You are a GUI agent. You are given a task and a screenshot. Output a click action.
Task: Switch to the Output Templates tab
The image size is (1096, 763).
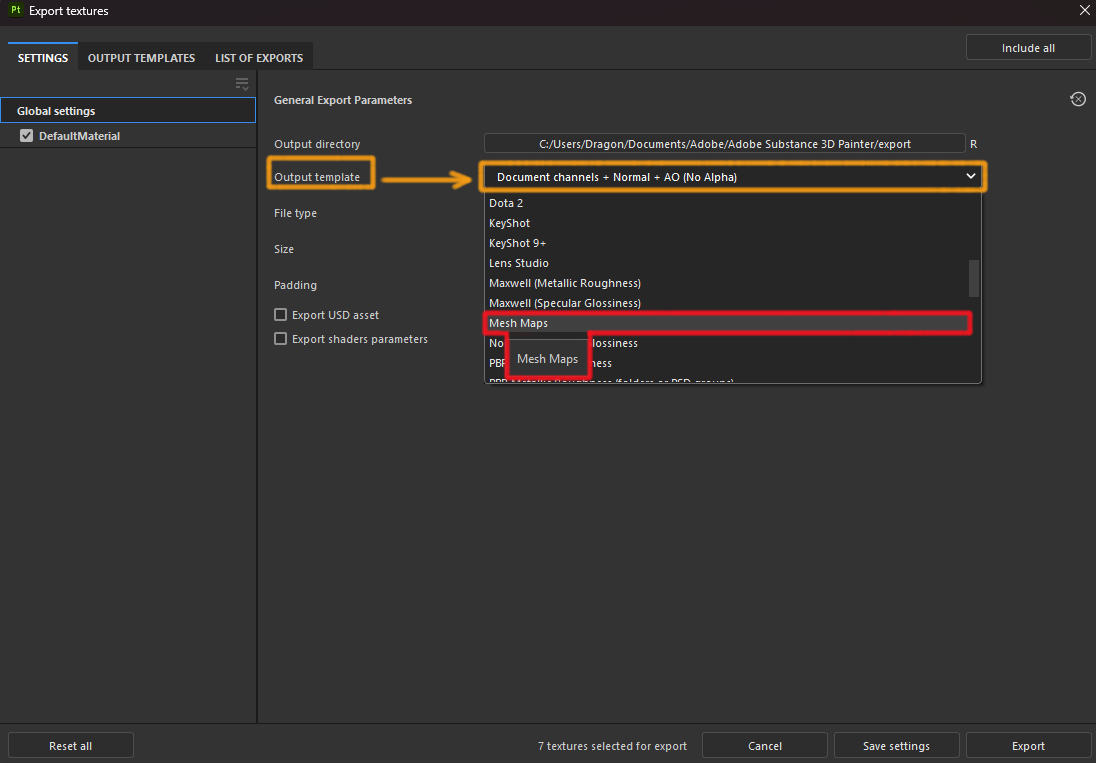(x=141, y=58)
